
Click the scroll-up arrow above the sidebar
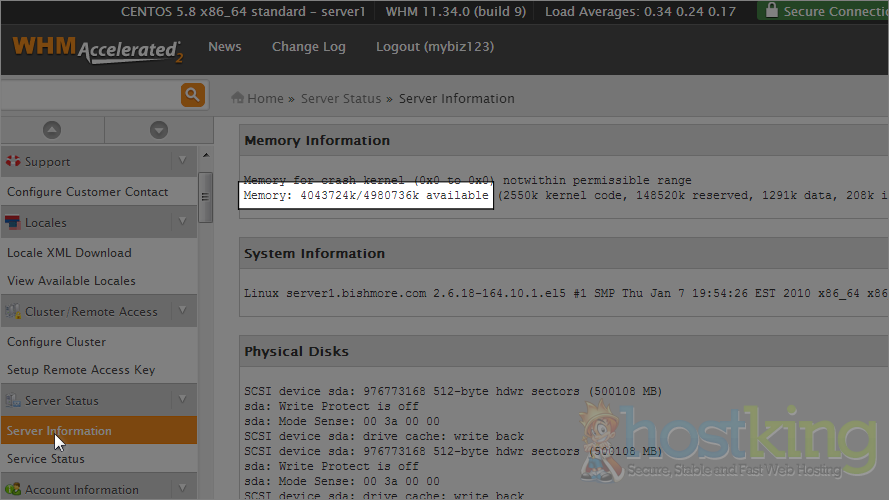52,130
